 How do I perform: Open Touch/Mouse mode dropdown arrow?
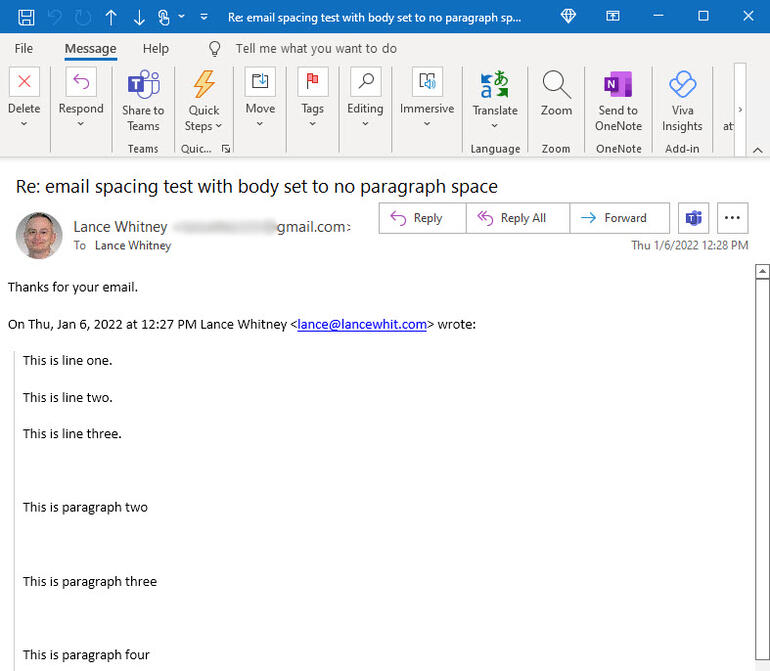[x=181, y=17]
